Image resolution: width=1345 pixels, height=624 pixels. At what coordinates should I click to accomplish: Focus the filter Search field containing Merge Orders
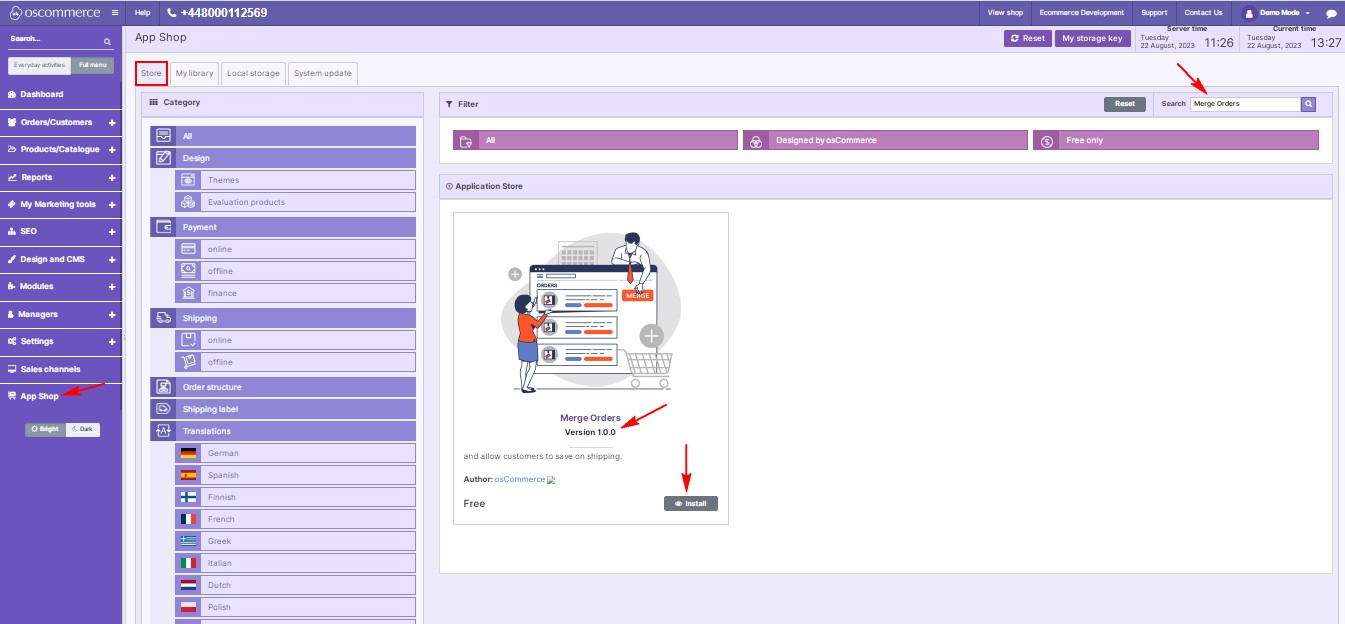1245,104
